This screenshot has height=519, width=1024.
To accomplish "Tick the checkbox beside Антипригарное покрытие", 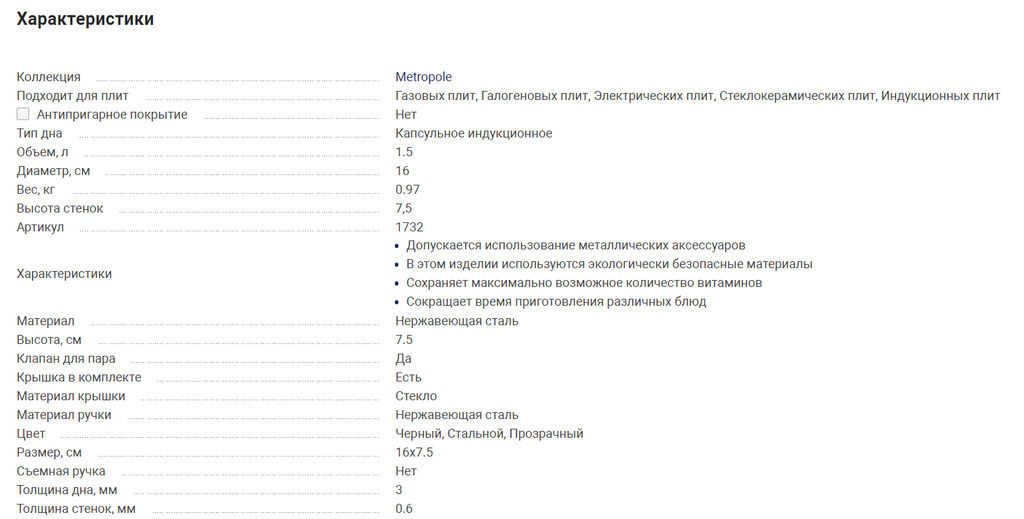I will click(24, 115).
